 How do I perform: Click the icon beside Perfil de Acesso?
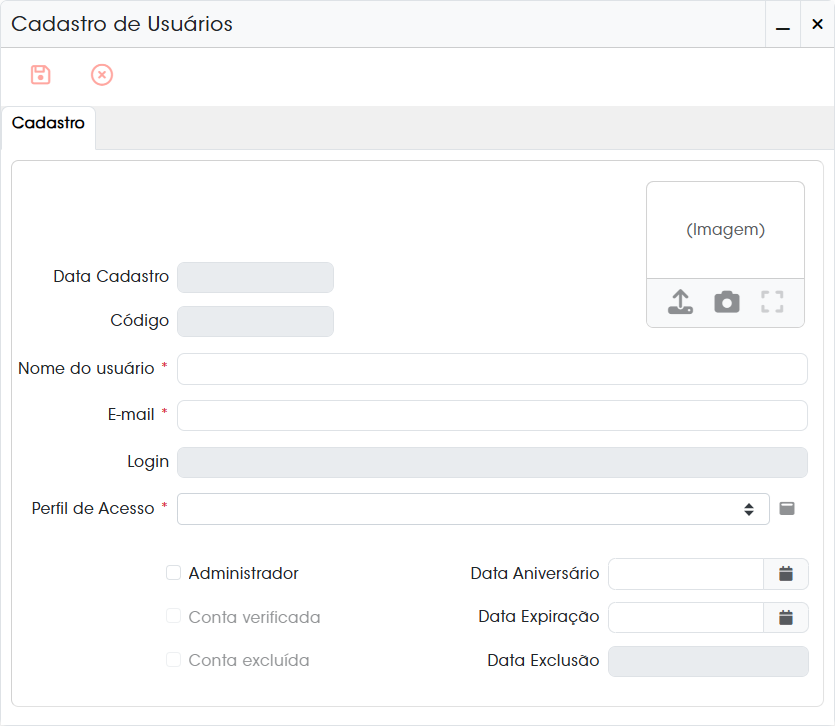(787, 509)
